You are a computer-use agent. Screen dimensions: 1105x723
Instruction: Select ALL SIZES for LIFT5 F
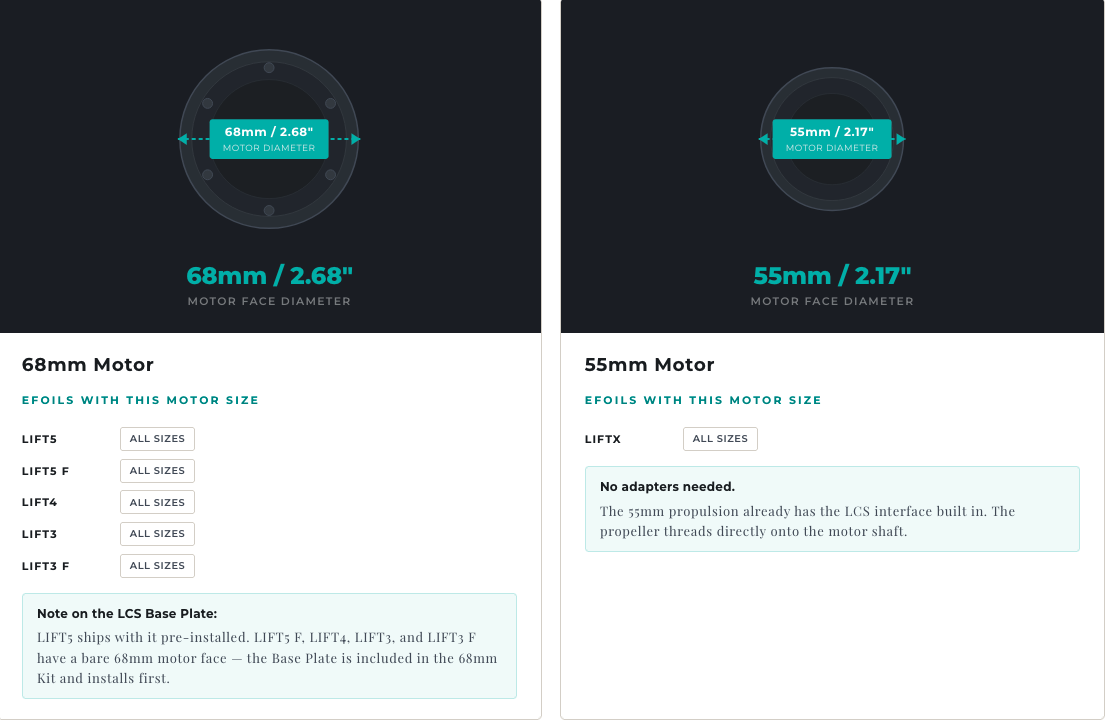point(157,471)
